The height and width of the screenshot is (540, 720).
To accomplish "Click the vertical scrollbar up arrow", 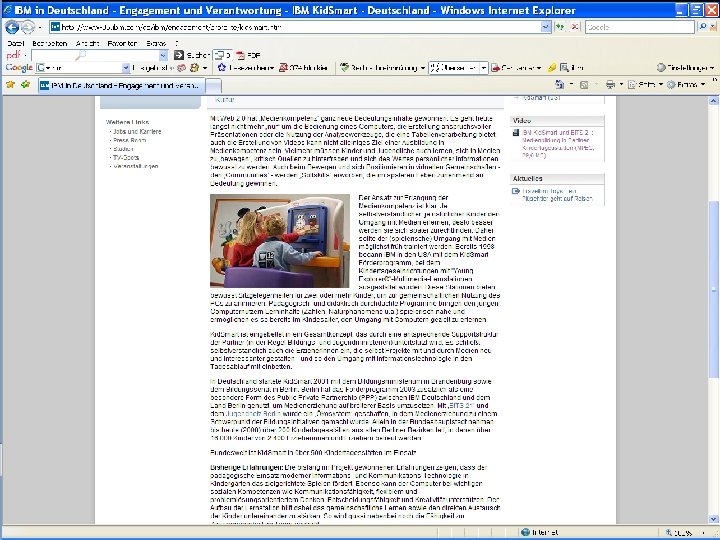I will (x=714, y=101).
